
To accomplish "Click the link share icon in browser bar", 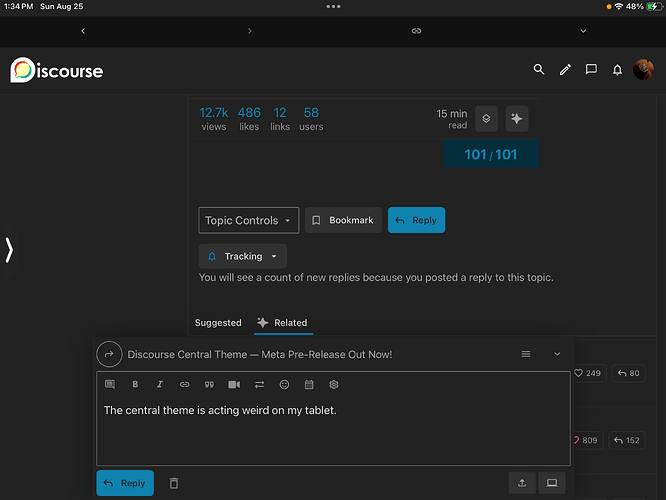I will click(416, 31).
